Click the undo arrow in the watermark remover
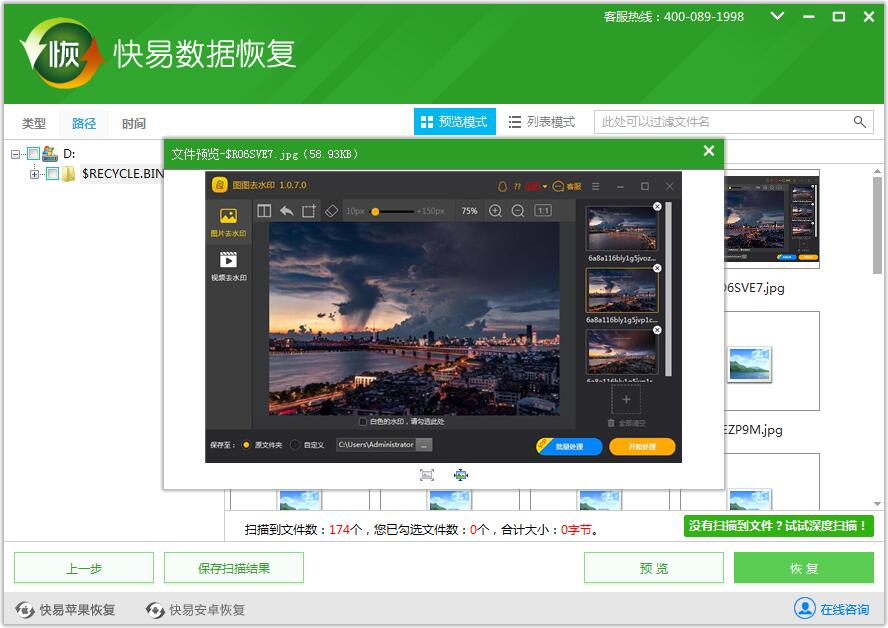 287,211
